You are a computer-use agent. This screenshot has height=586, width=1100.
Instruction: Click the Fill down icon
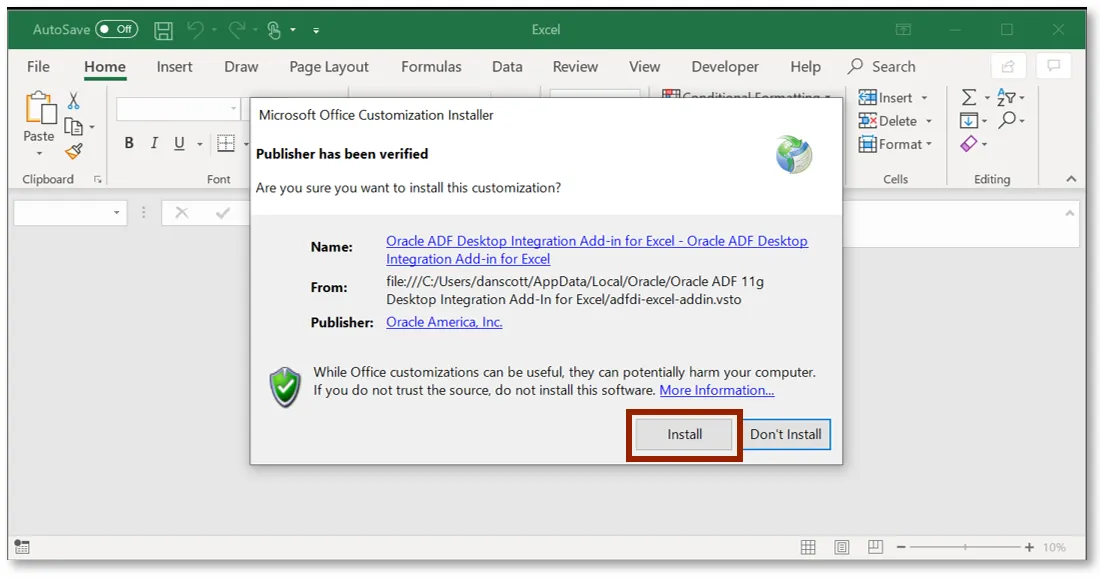(x=968, y=121)
